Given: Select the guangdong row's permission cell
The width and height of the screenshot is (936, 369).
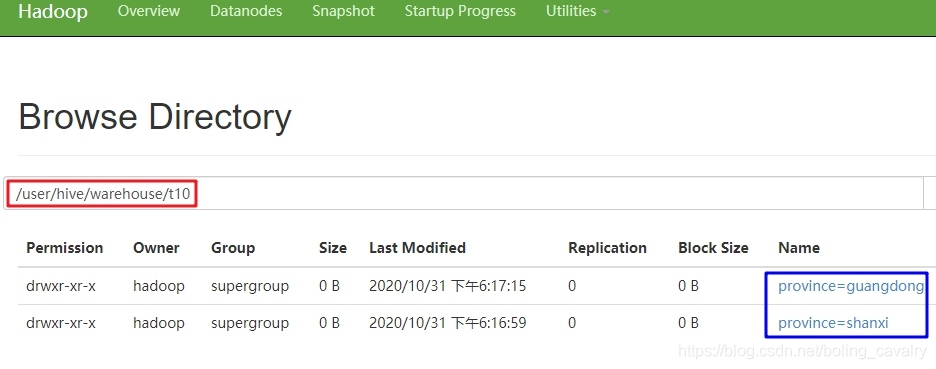Looking at the screenshot, I should pyautogui.click(x=61, y=286).
